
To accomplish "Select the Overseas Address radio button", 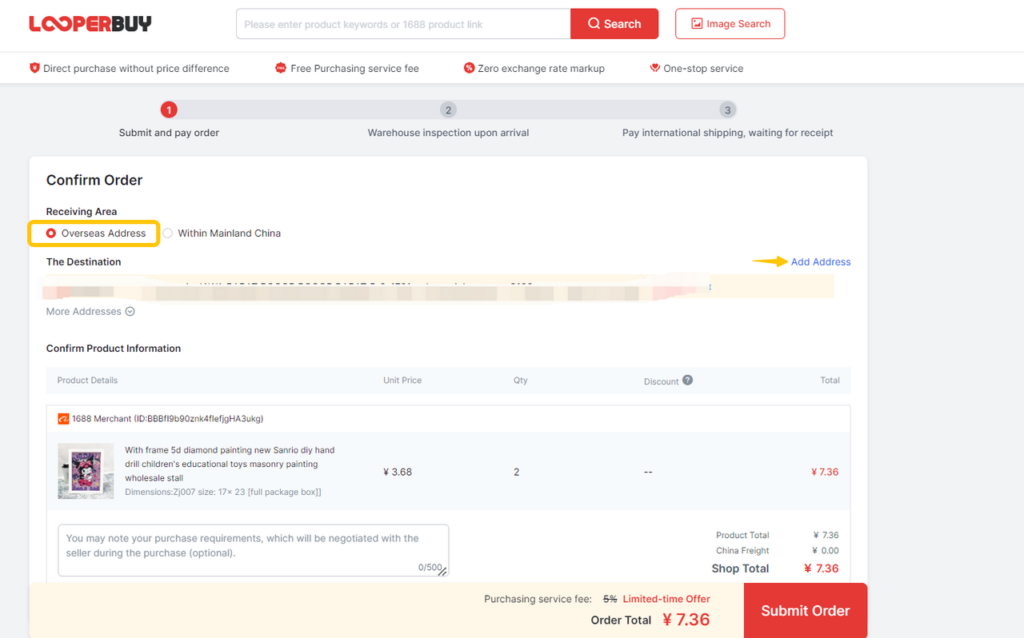I will (51, 233).
